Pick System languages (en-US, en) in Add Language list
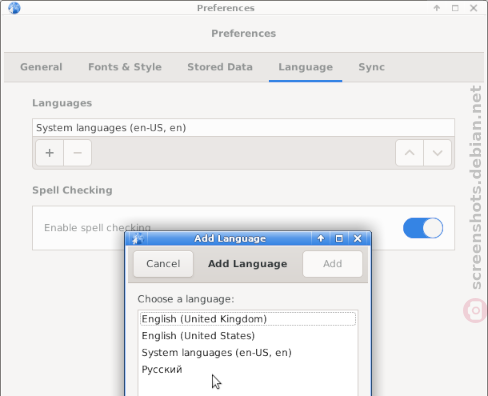488x396 pixels. [x=248, y=353]
